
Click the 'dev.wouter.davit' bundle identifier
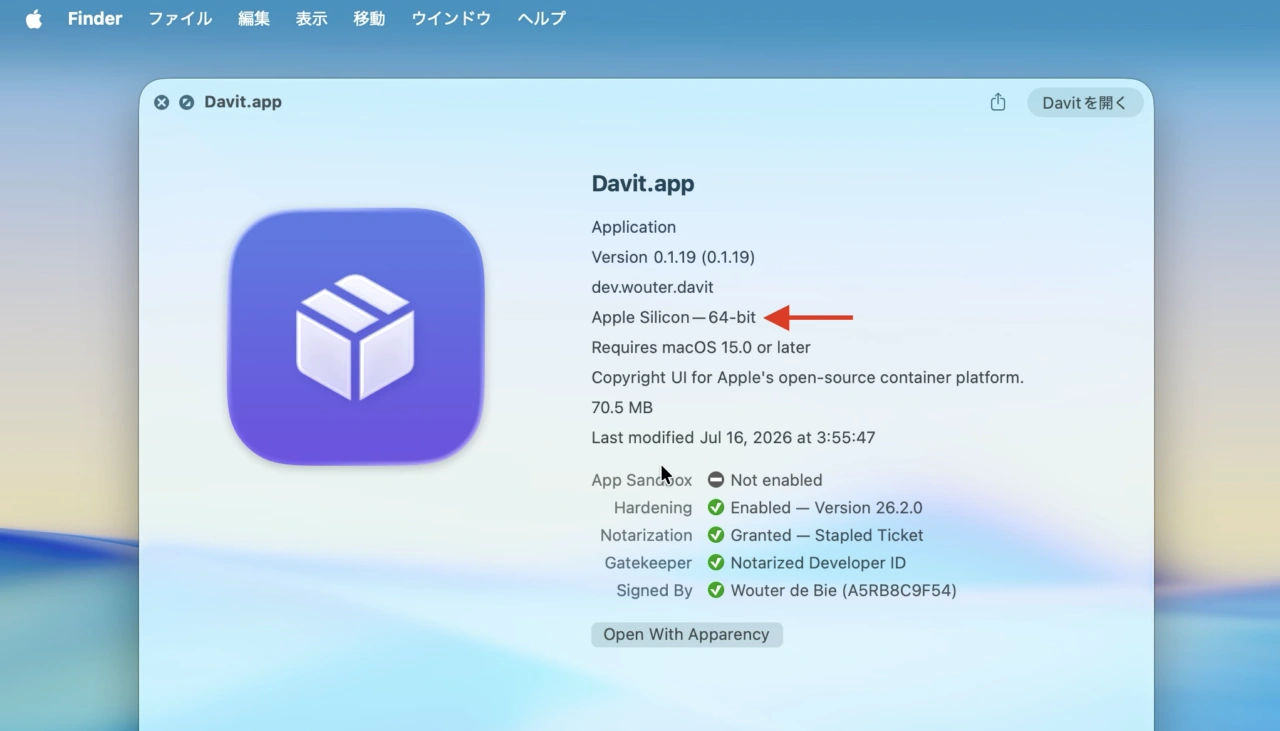pyautogui.click(x=653, y=287)
